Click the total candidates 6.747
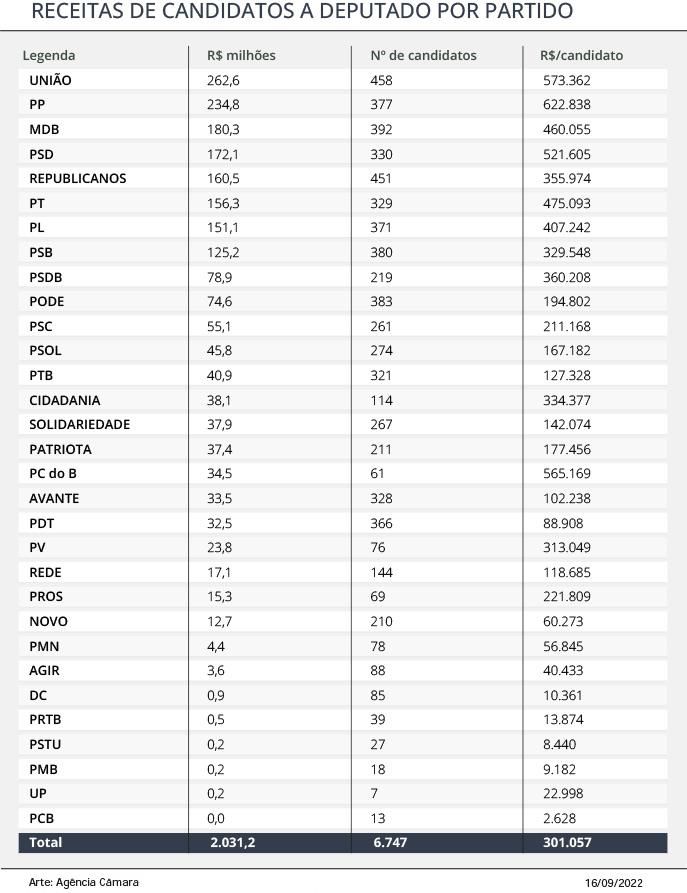 tap(390, 842)
